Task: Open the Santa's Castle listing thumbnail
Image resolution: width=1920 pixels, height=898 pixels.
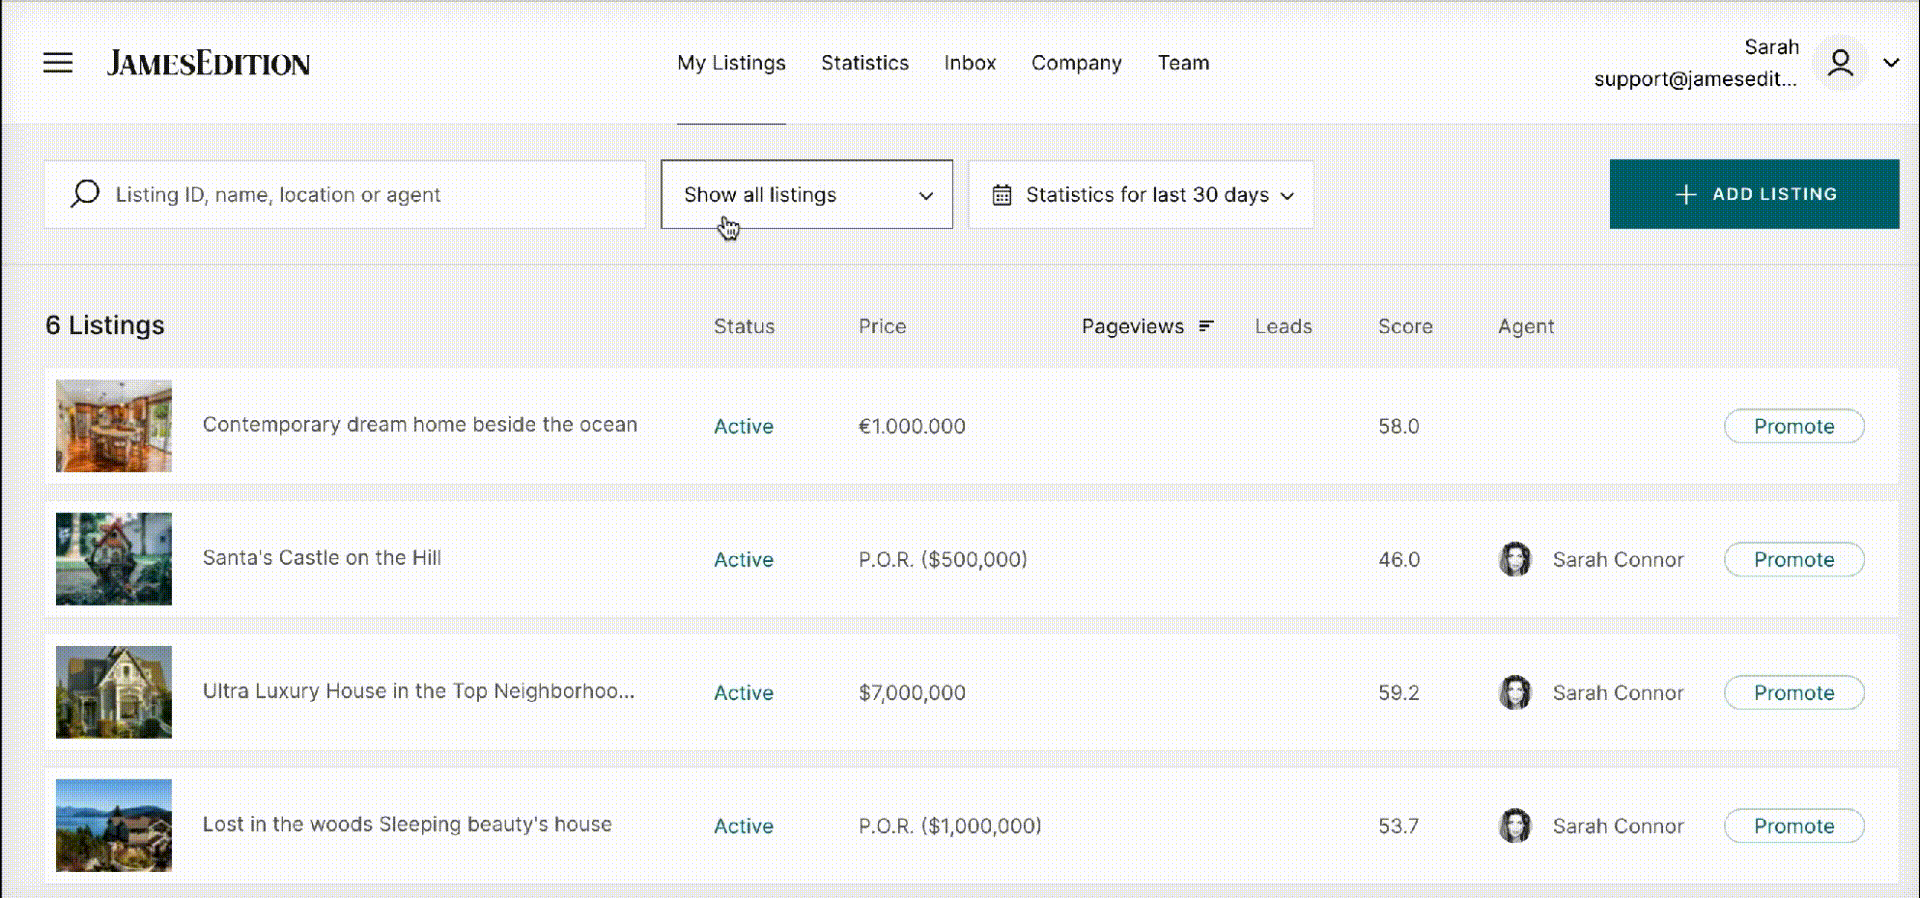Action: pos(114,559)
